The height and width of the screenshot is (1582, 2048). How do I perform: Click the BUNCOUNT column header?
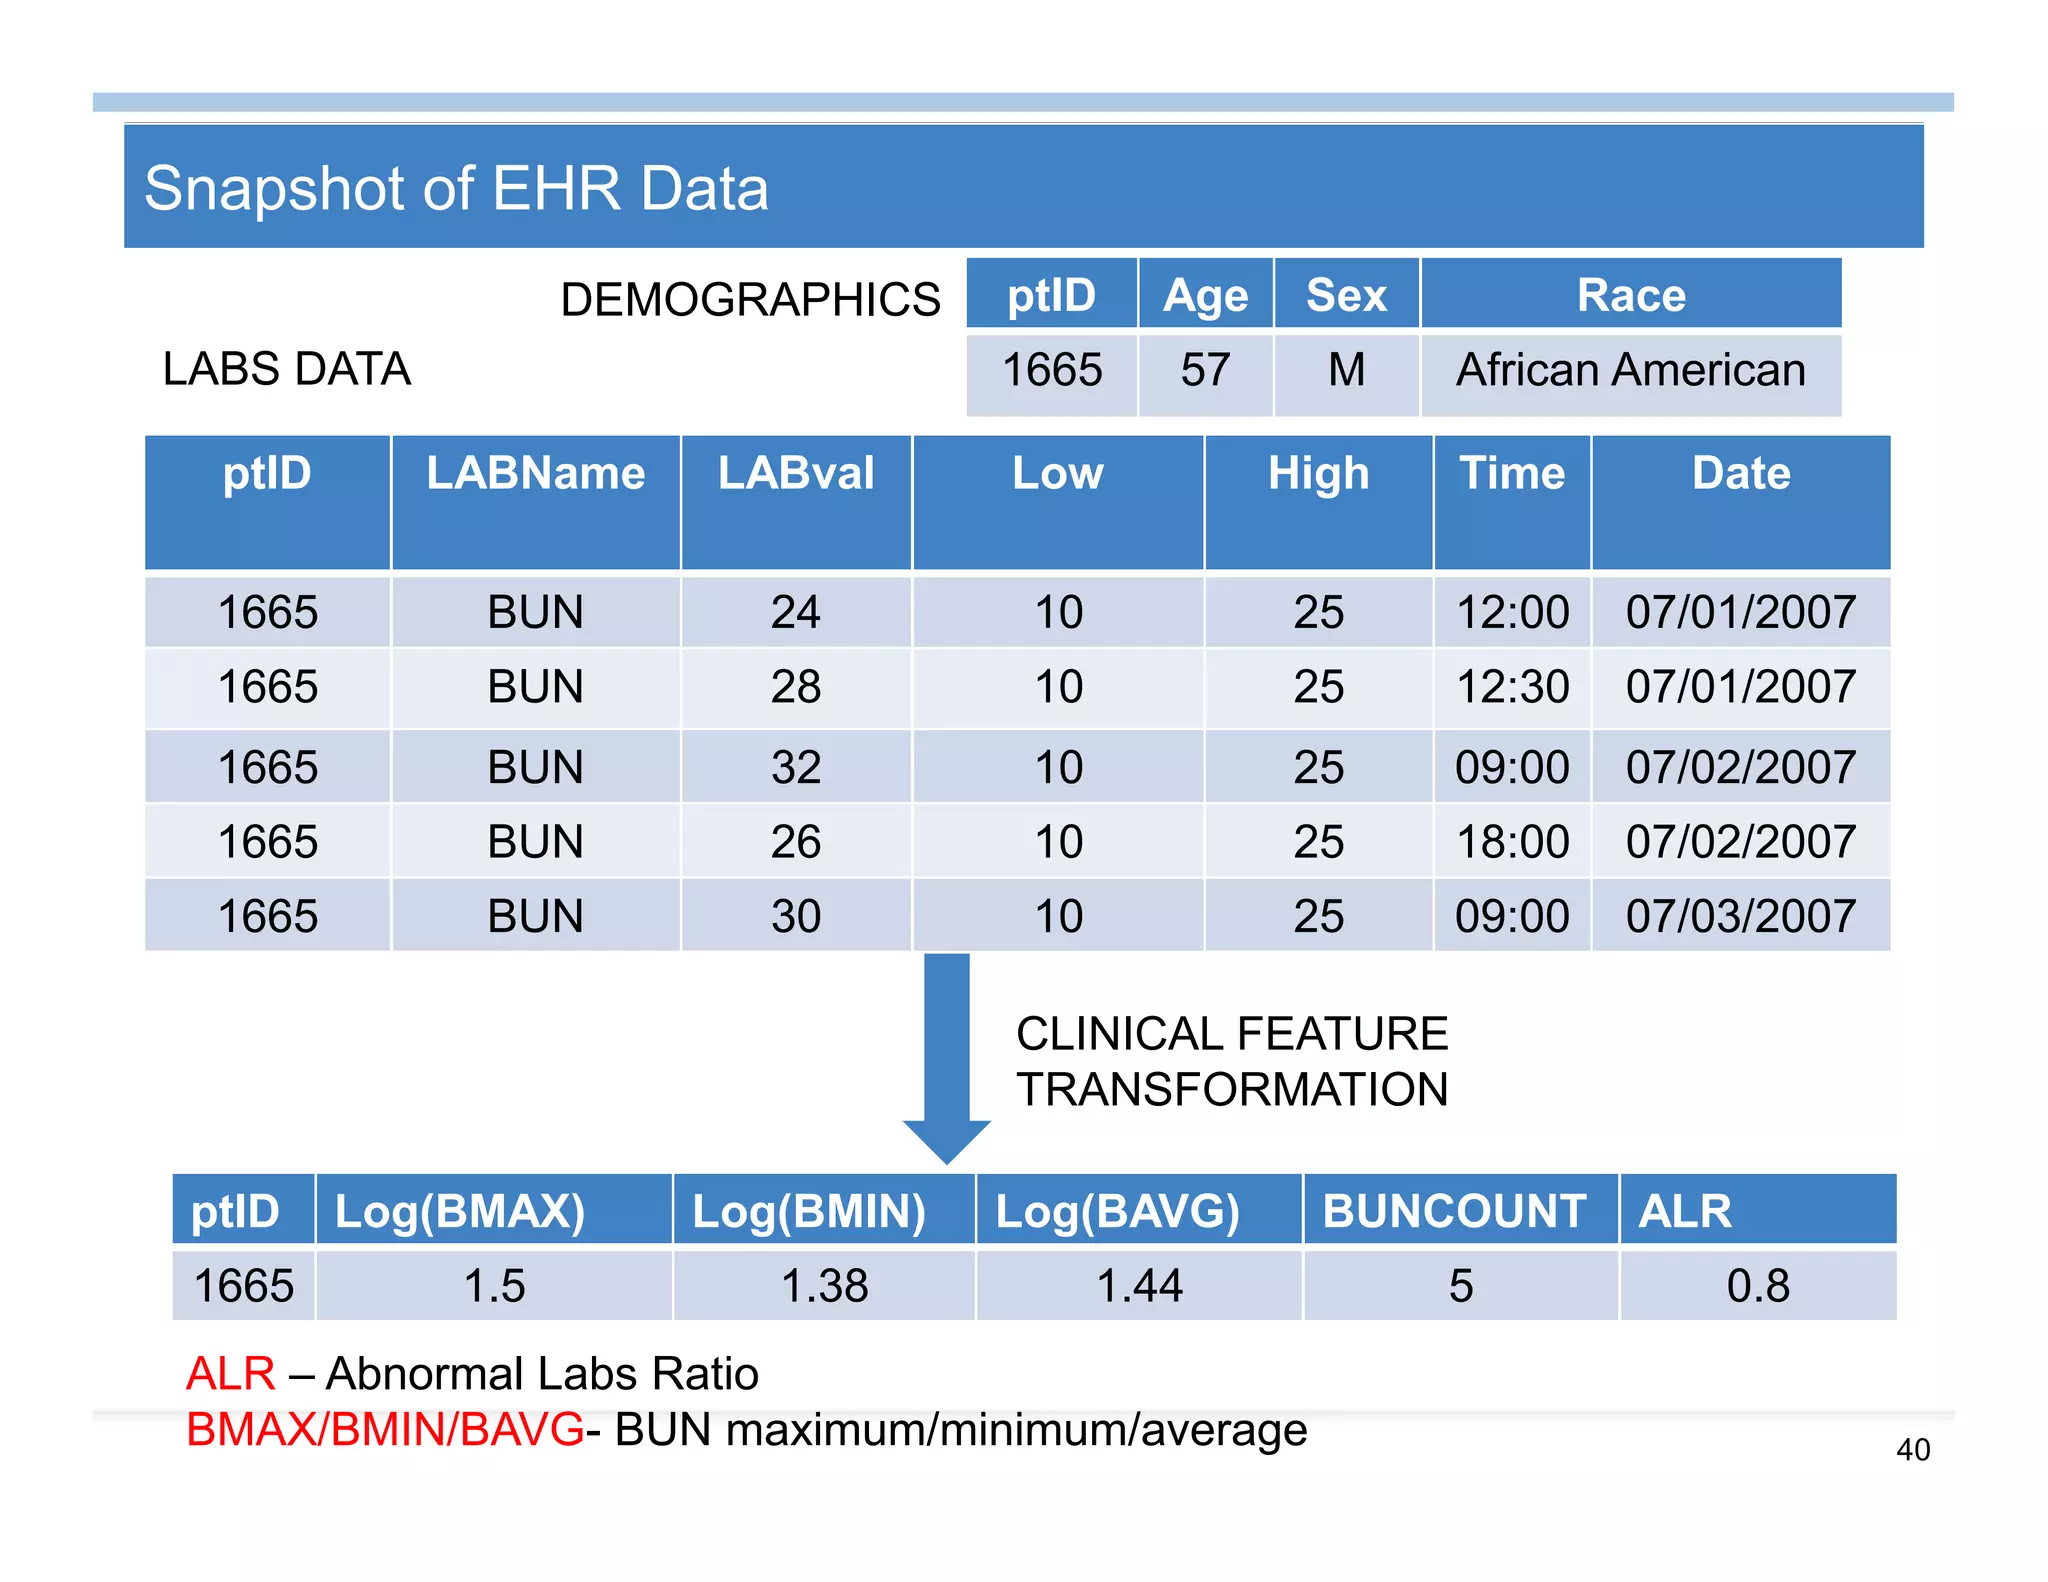pos(1461,1209)
